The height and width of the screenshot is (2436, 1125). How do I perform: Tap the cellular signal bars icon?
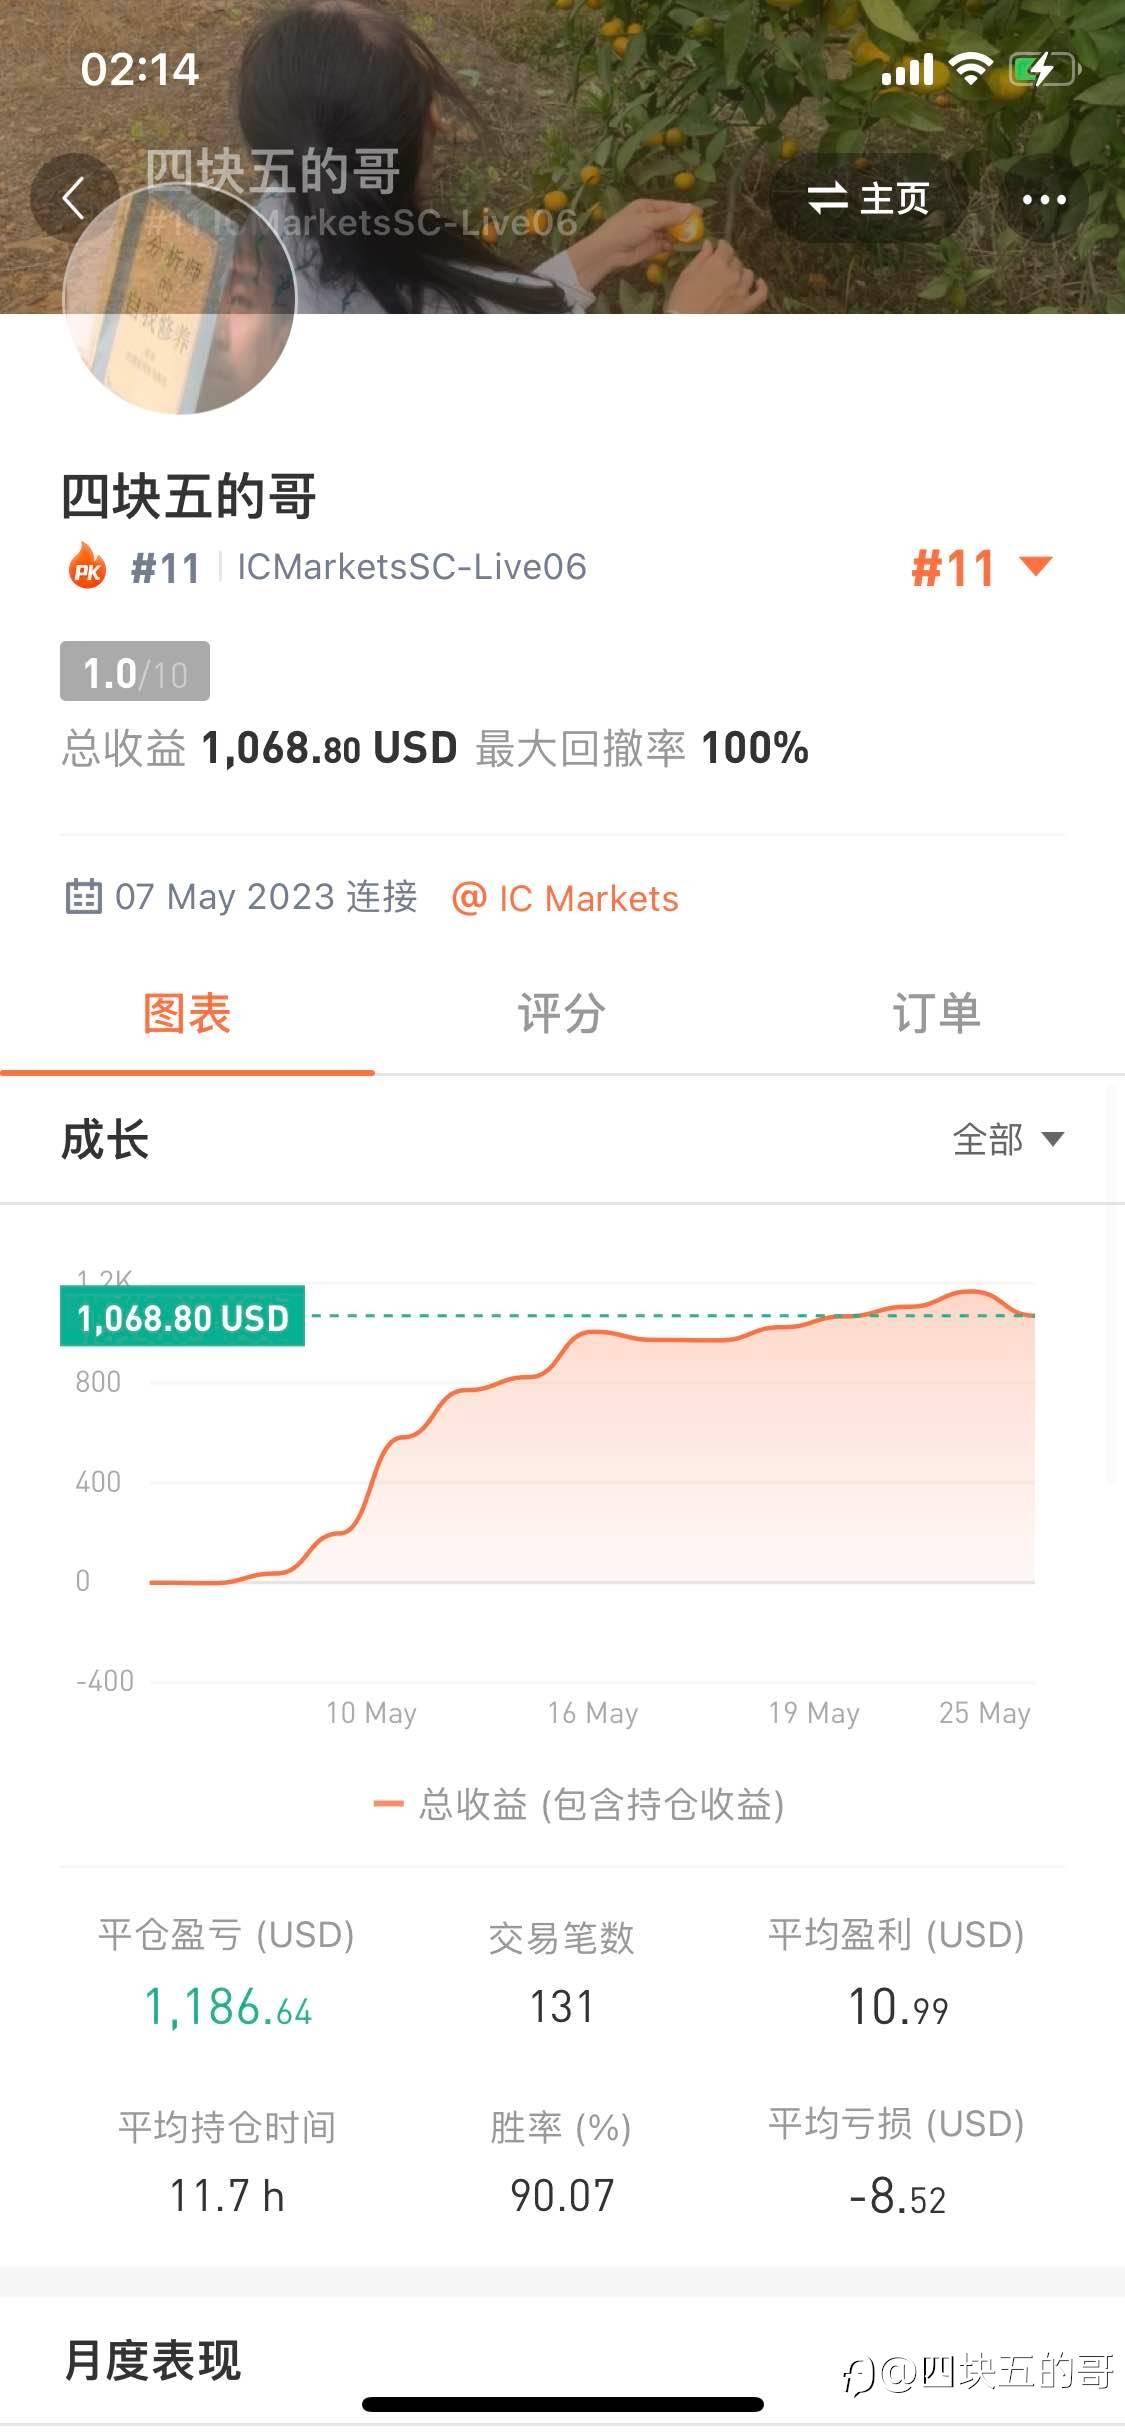point(907,70)
